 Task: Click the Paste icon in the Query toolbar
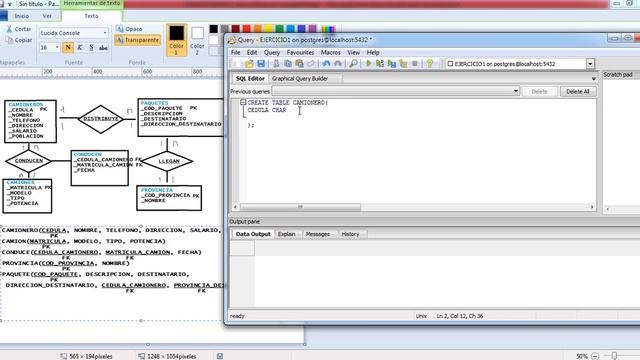coord(299,64)
